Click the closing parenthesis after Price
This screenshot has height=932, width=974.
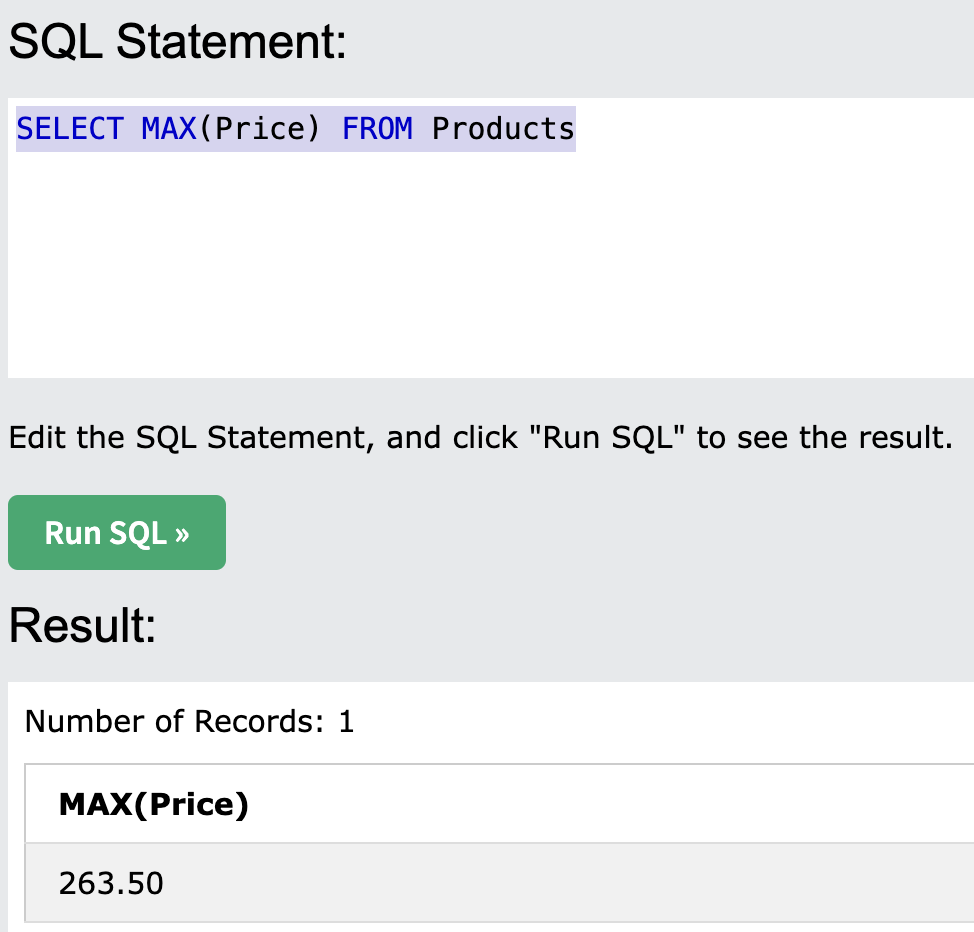[x=314, y=129]
